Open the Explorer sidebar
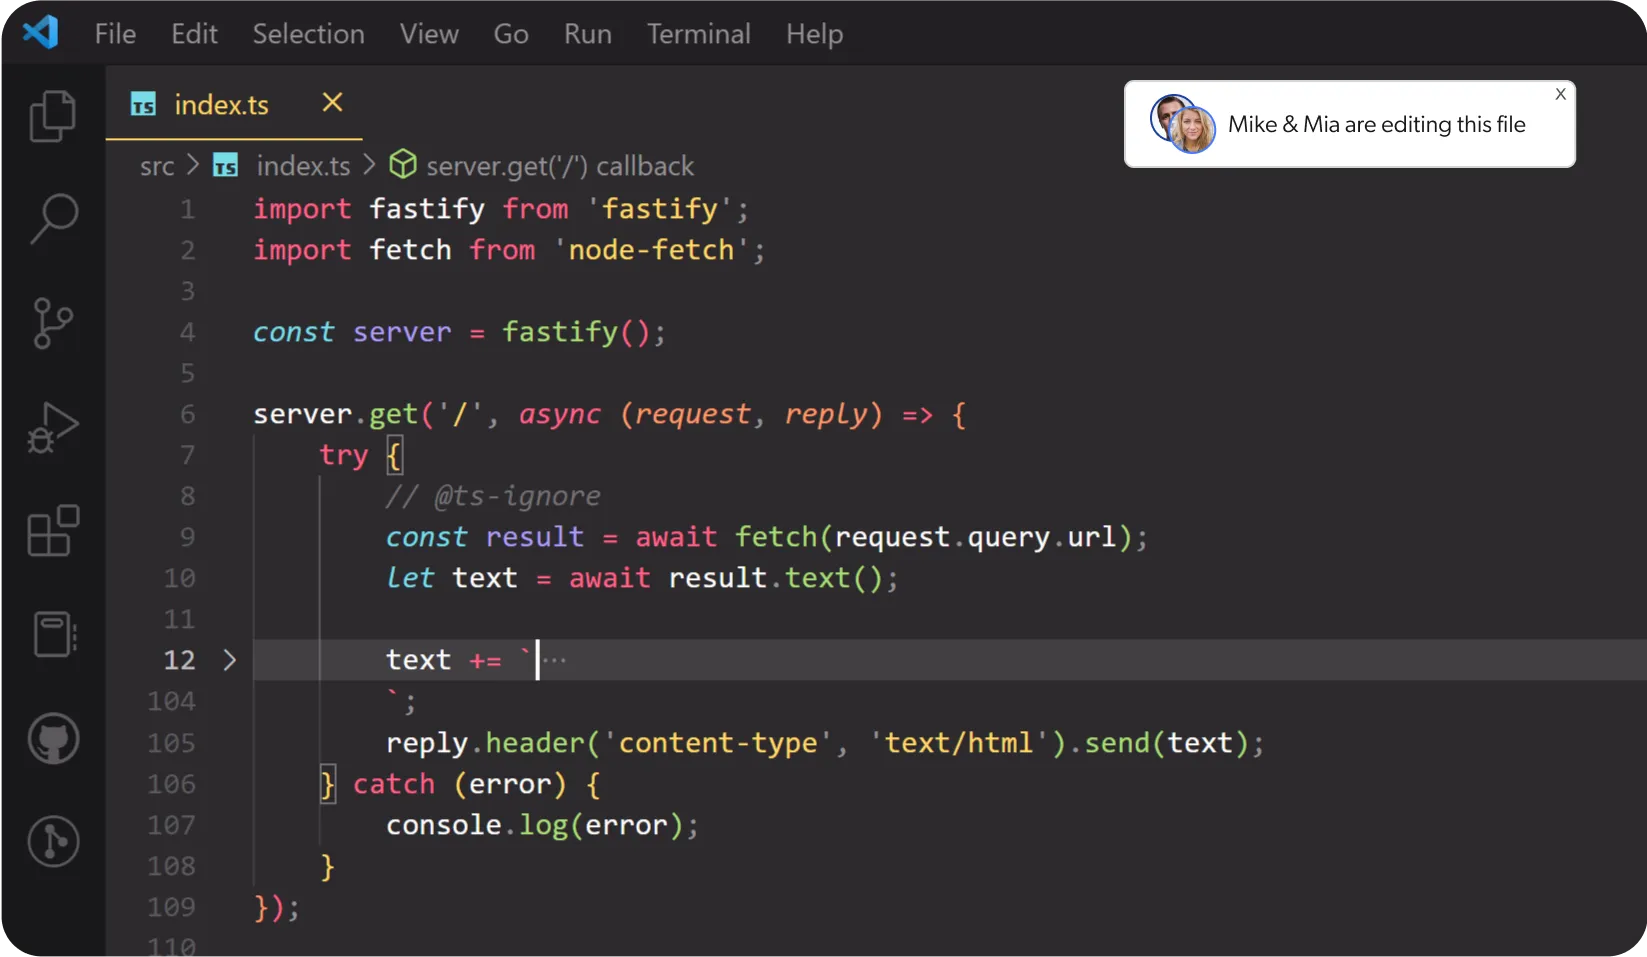1647x957 pixels. [53, 116]
